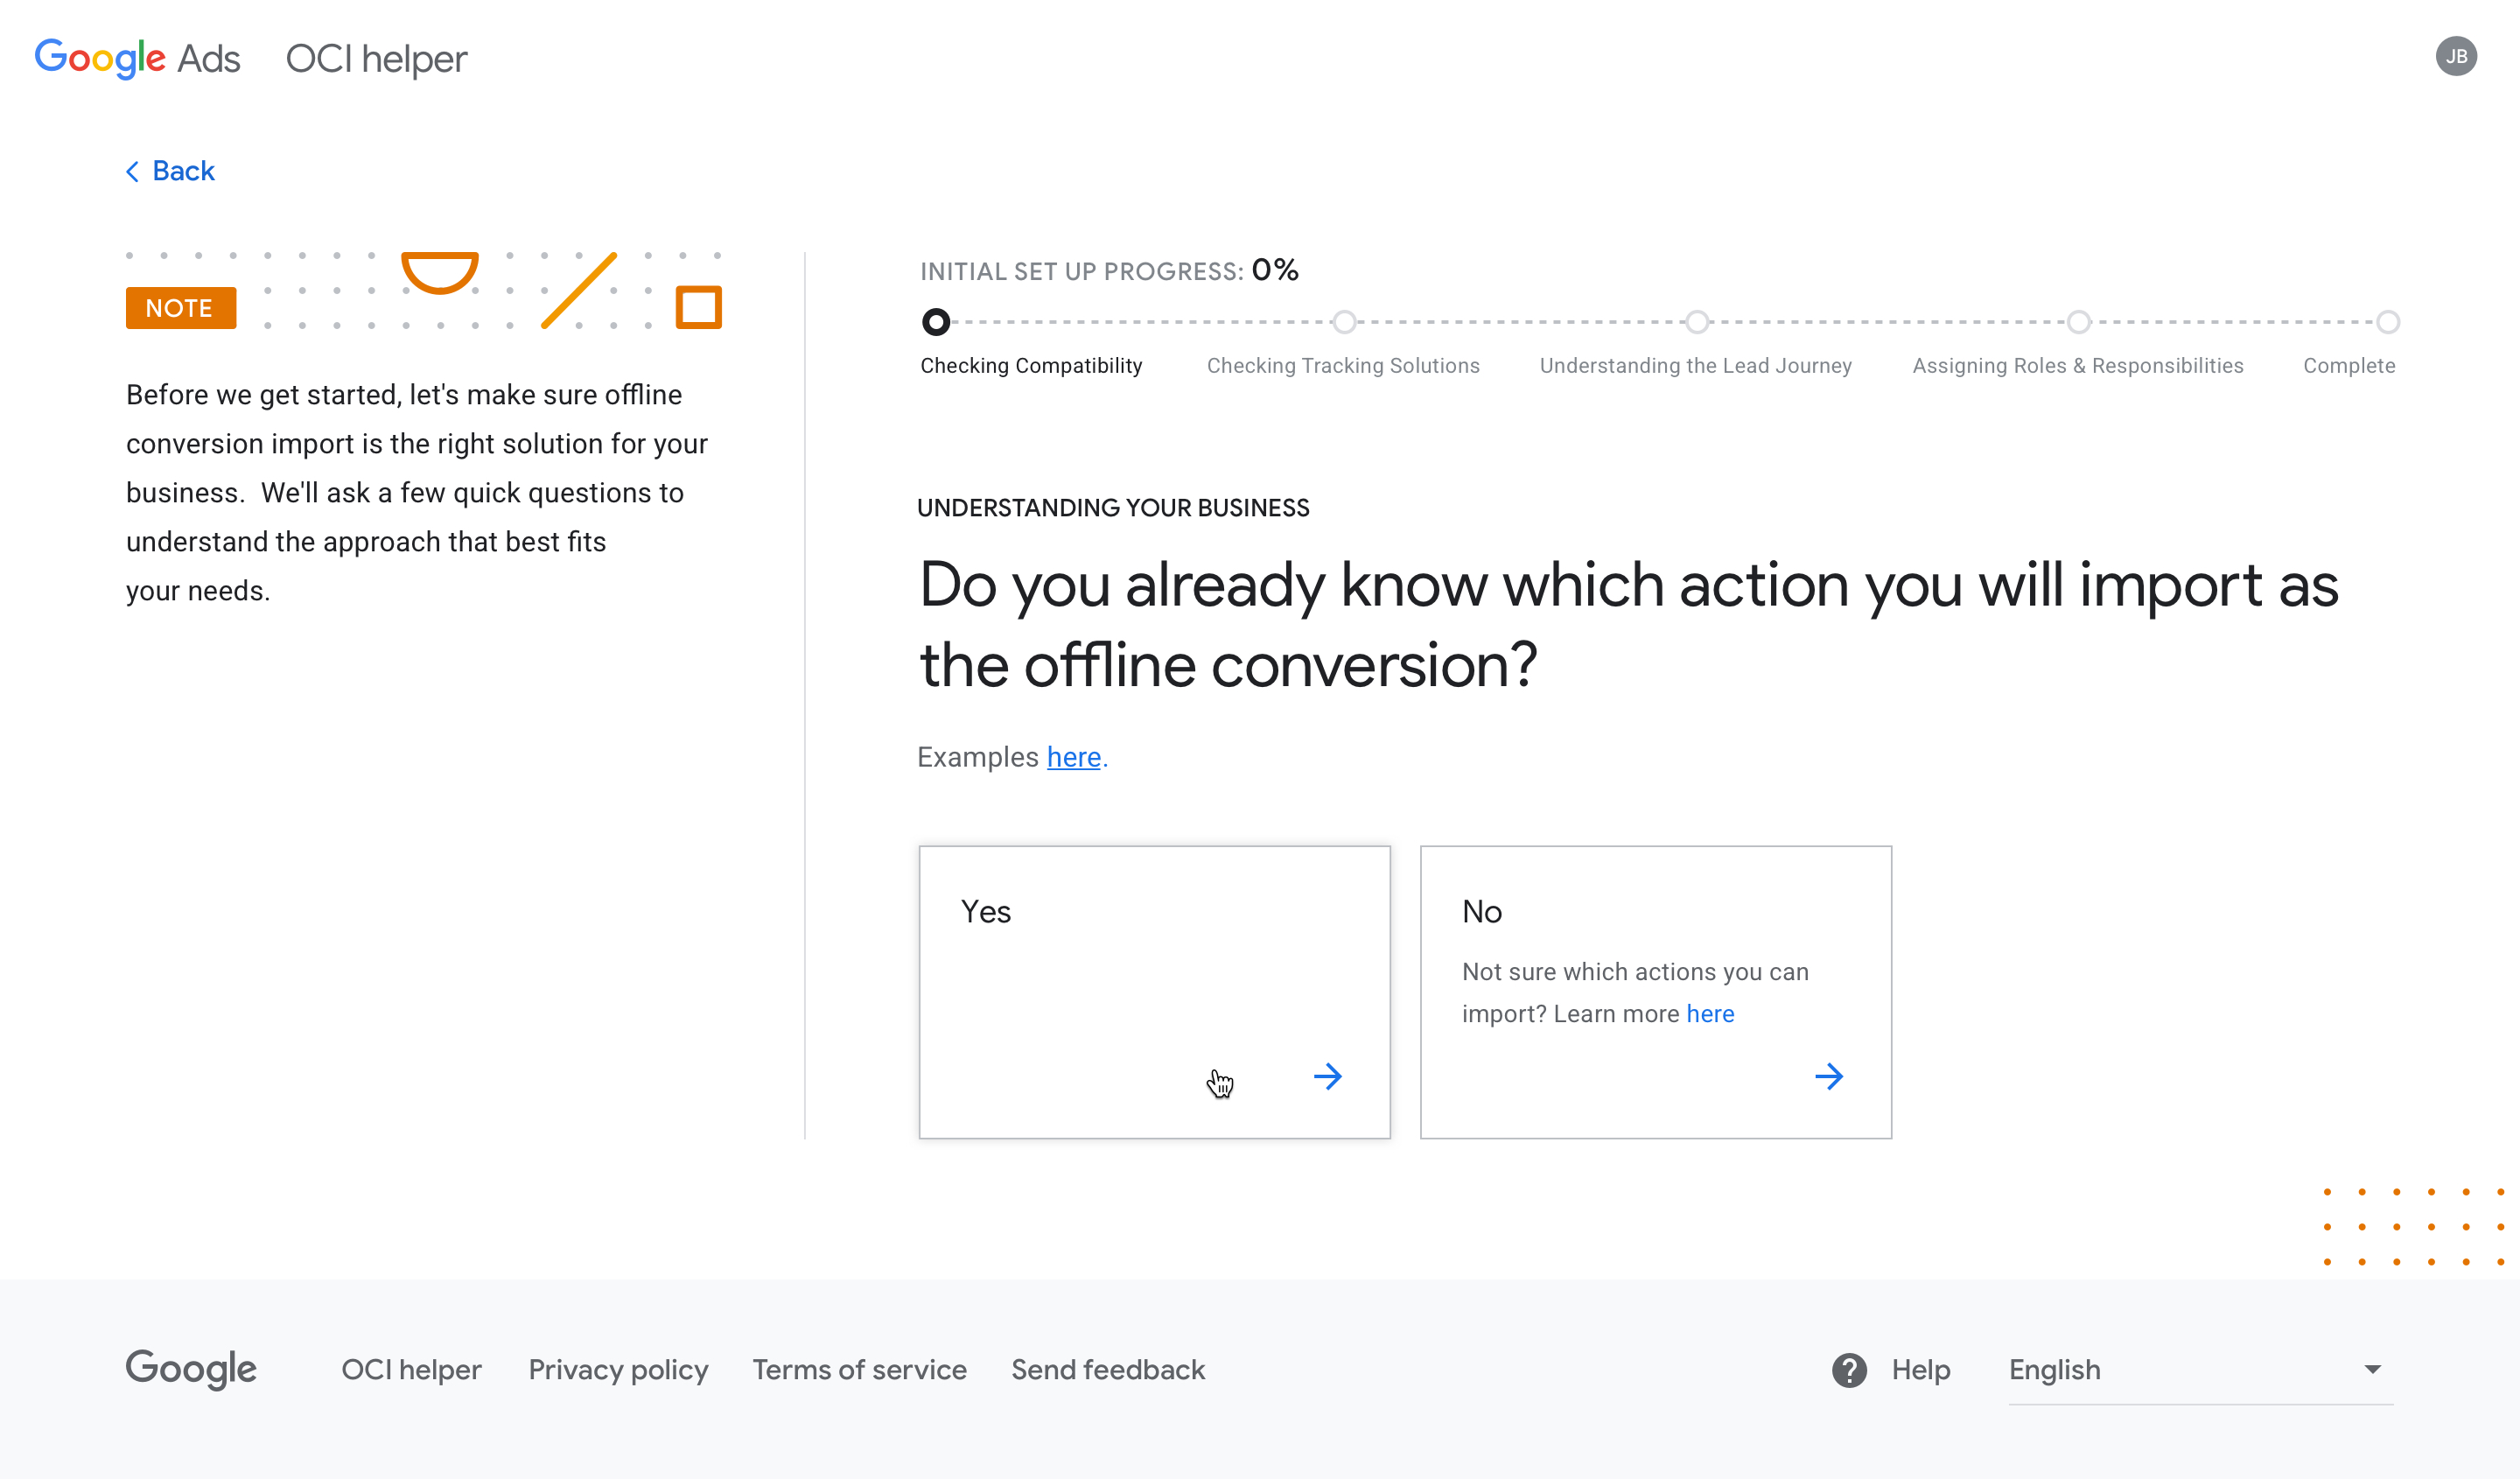This screenshot has height=1479, width=2520.
Task: Open the Examples here link
Action: point(1073,757)
